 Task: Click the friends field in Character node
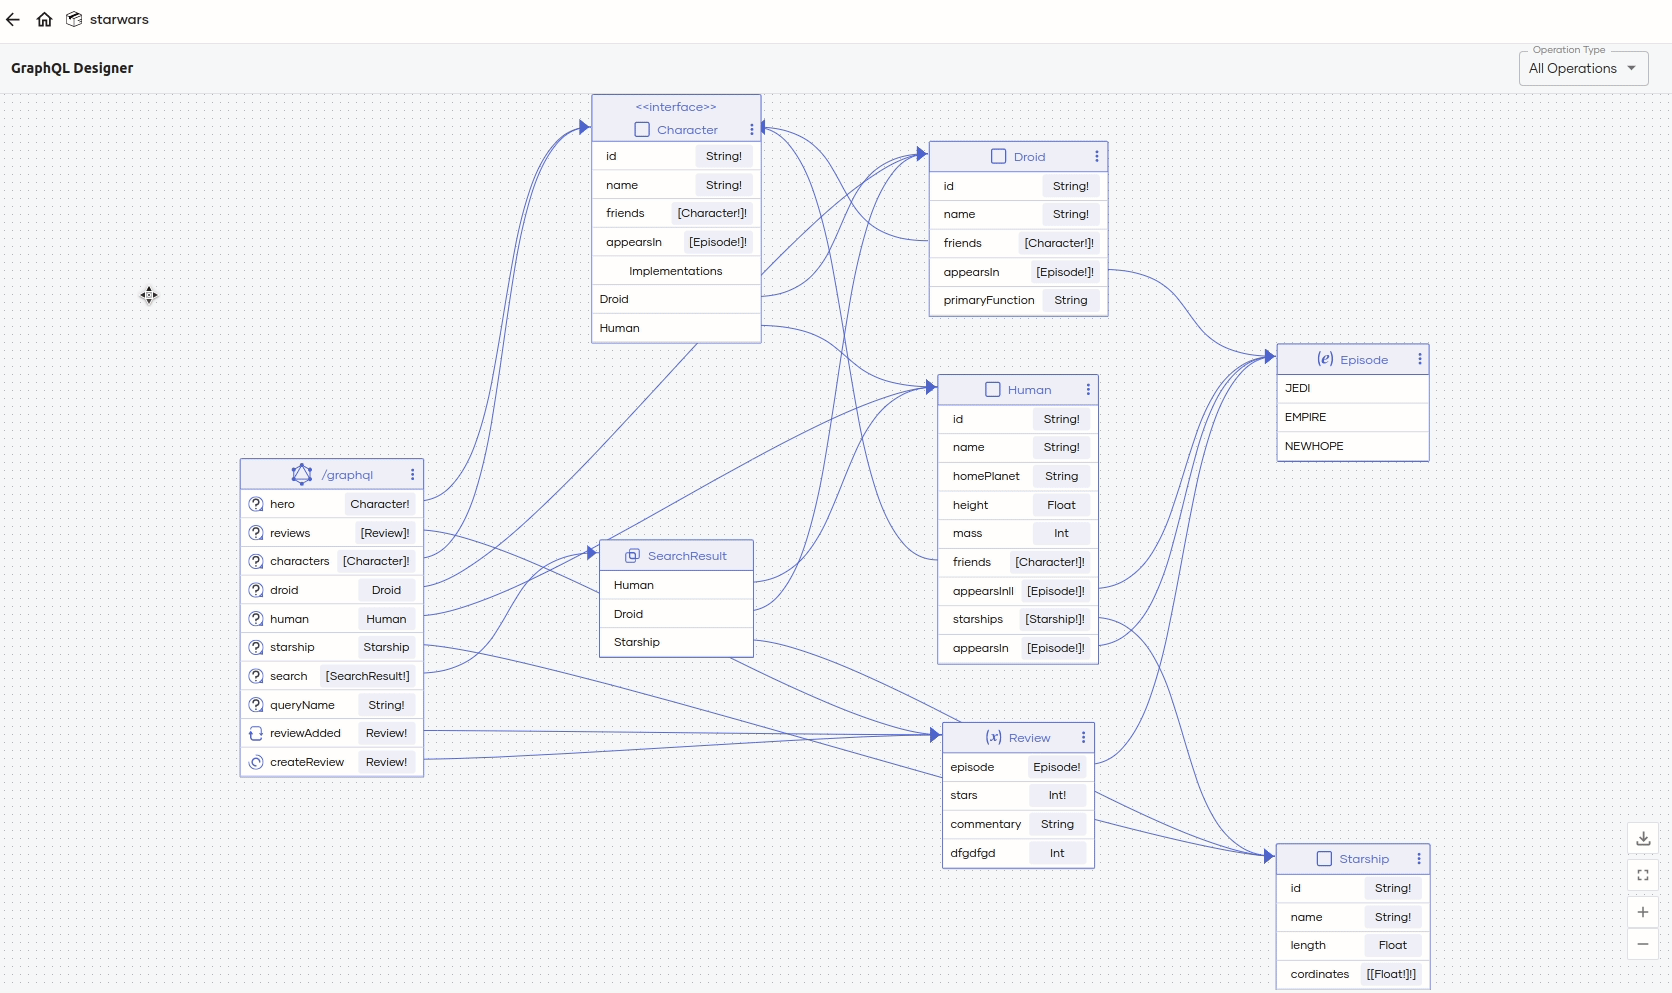(676, 213)
